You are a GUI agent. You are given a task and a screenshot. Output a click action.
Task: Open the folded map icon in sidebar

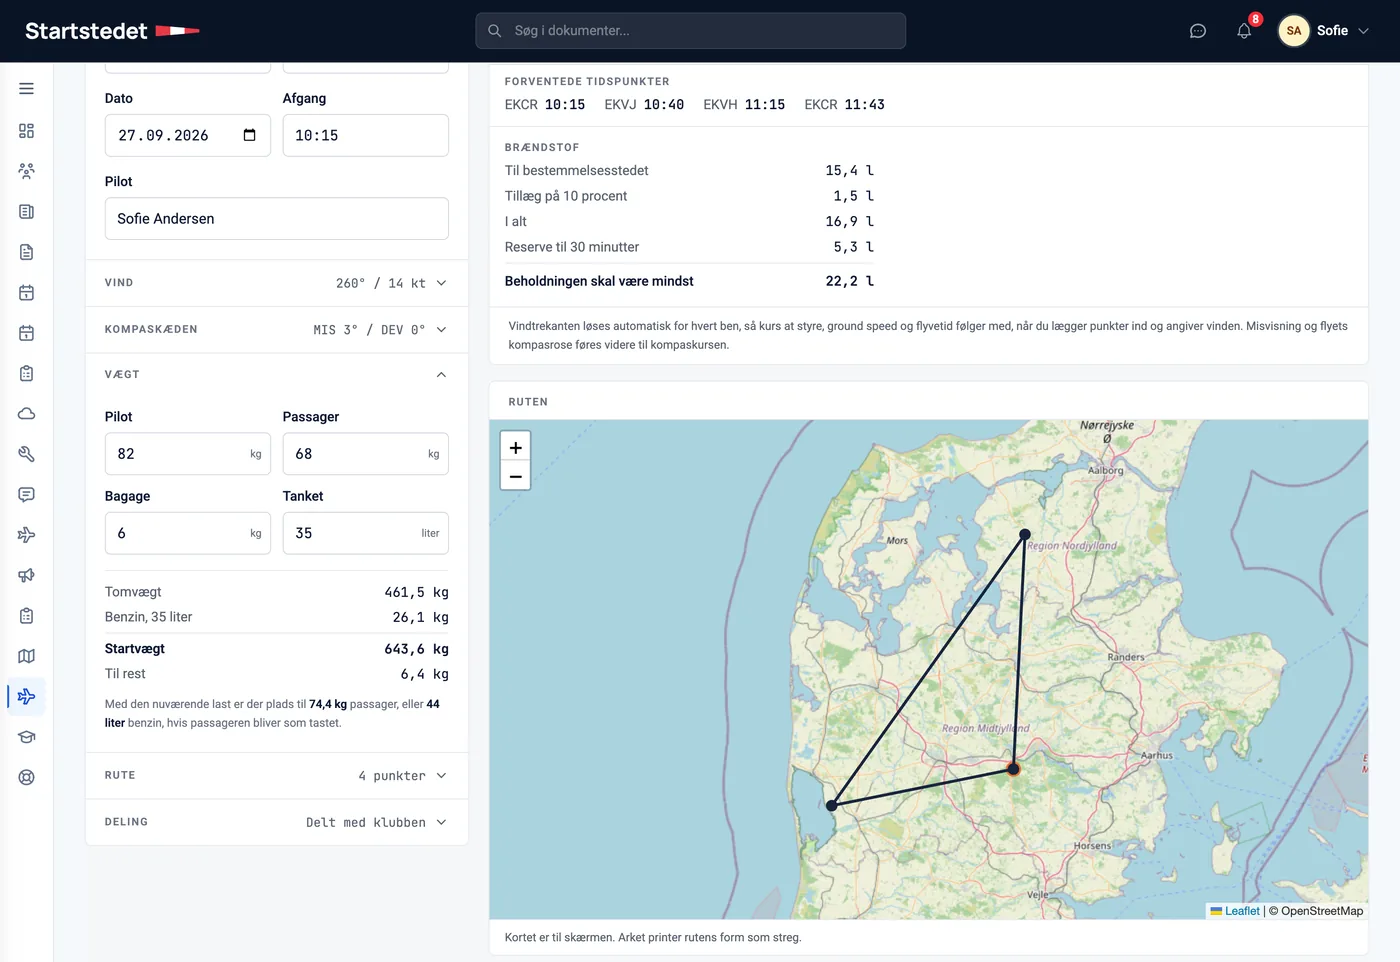27,656
